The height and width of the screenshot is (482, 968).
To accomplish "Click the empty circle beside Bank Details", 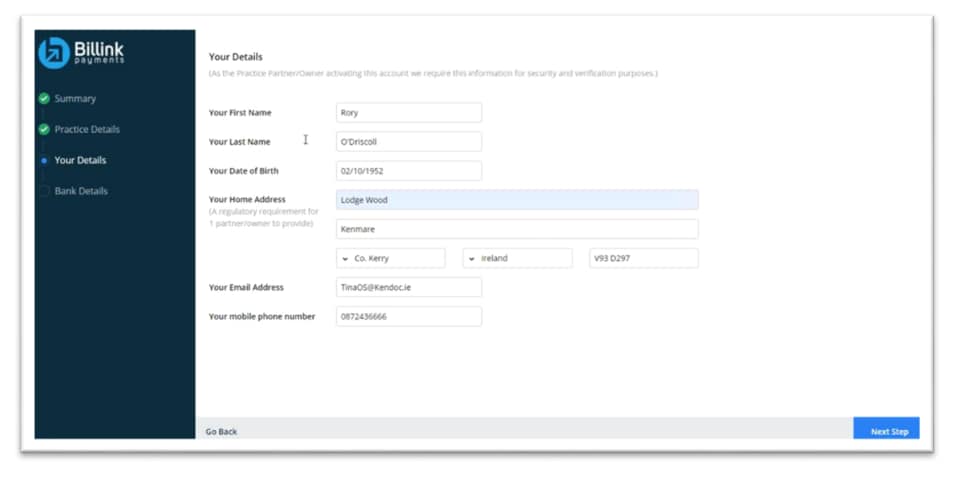I will click(44, 191).
